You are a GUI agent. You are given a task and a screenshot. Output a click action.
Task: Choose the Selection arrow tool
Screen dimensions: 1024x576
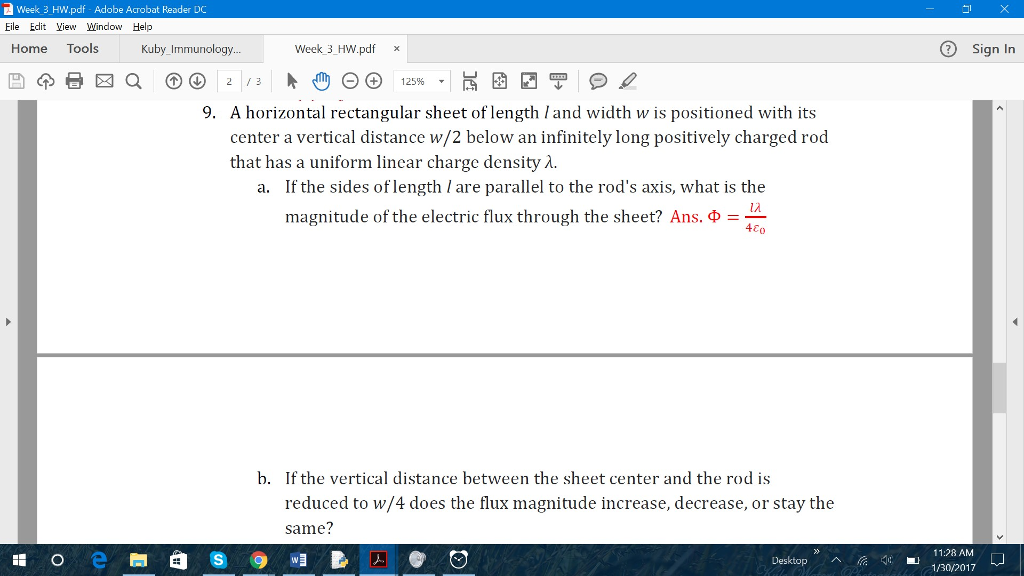292,81
